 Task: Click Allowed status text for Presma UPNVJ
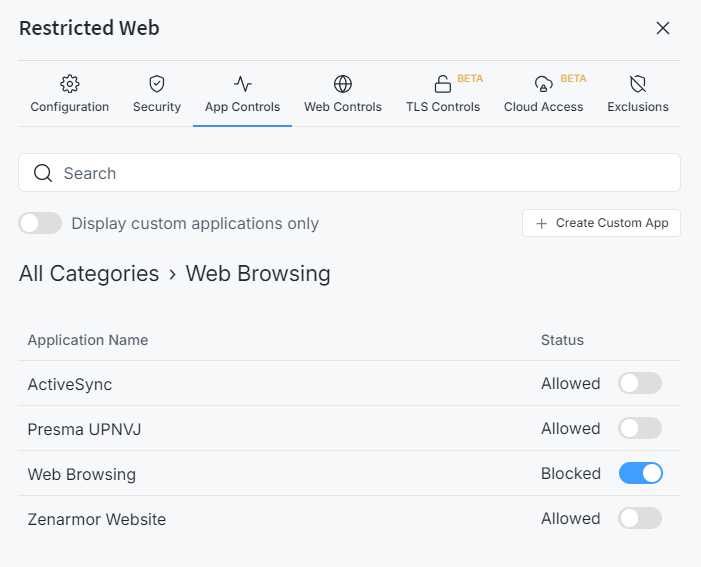click(x=570, y=429)
